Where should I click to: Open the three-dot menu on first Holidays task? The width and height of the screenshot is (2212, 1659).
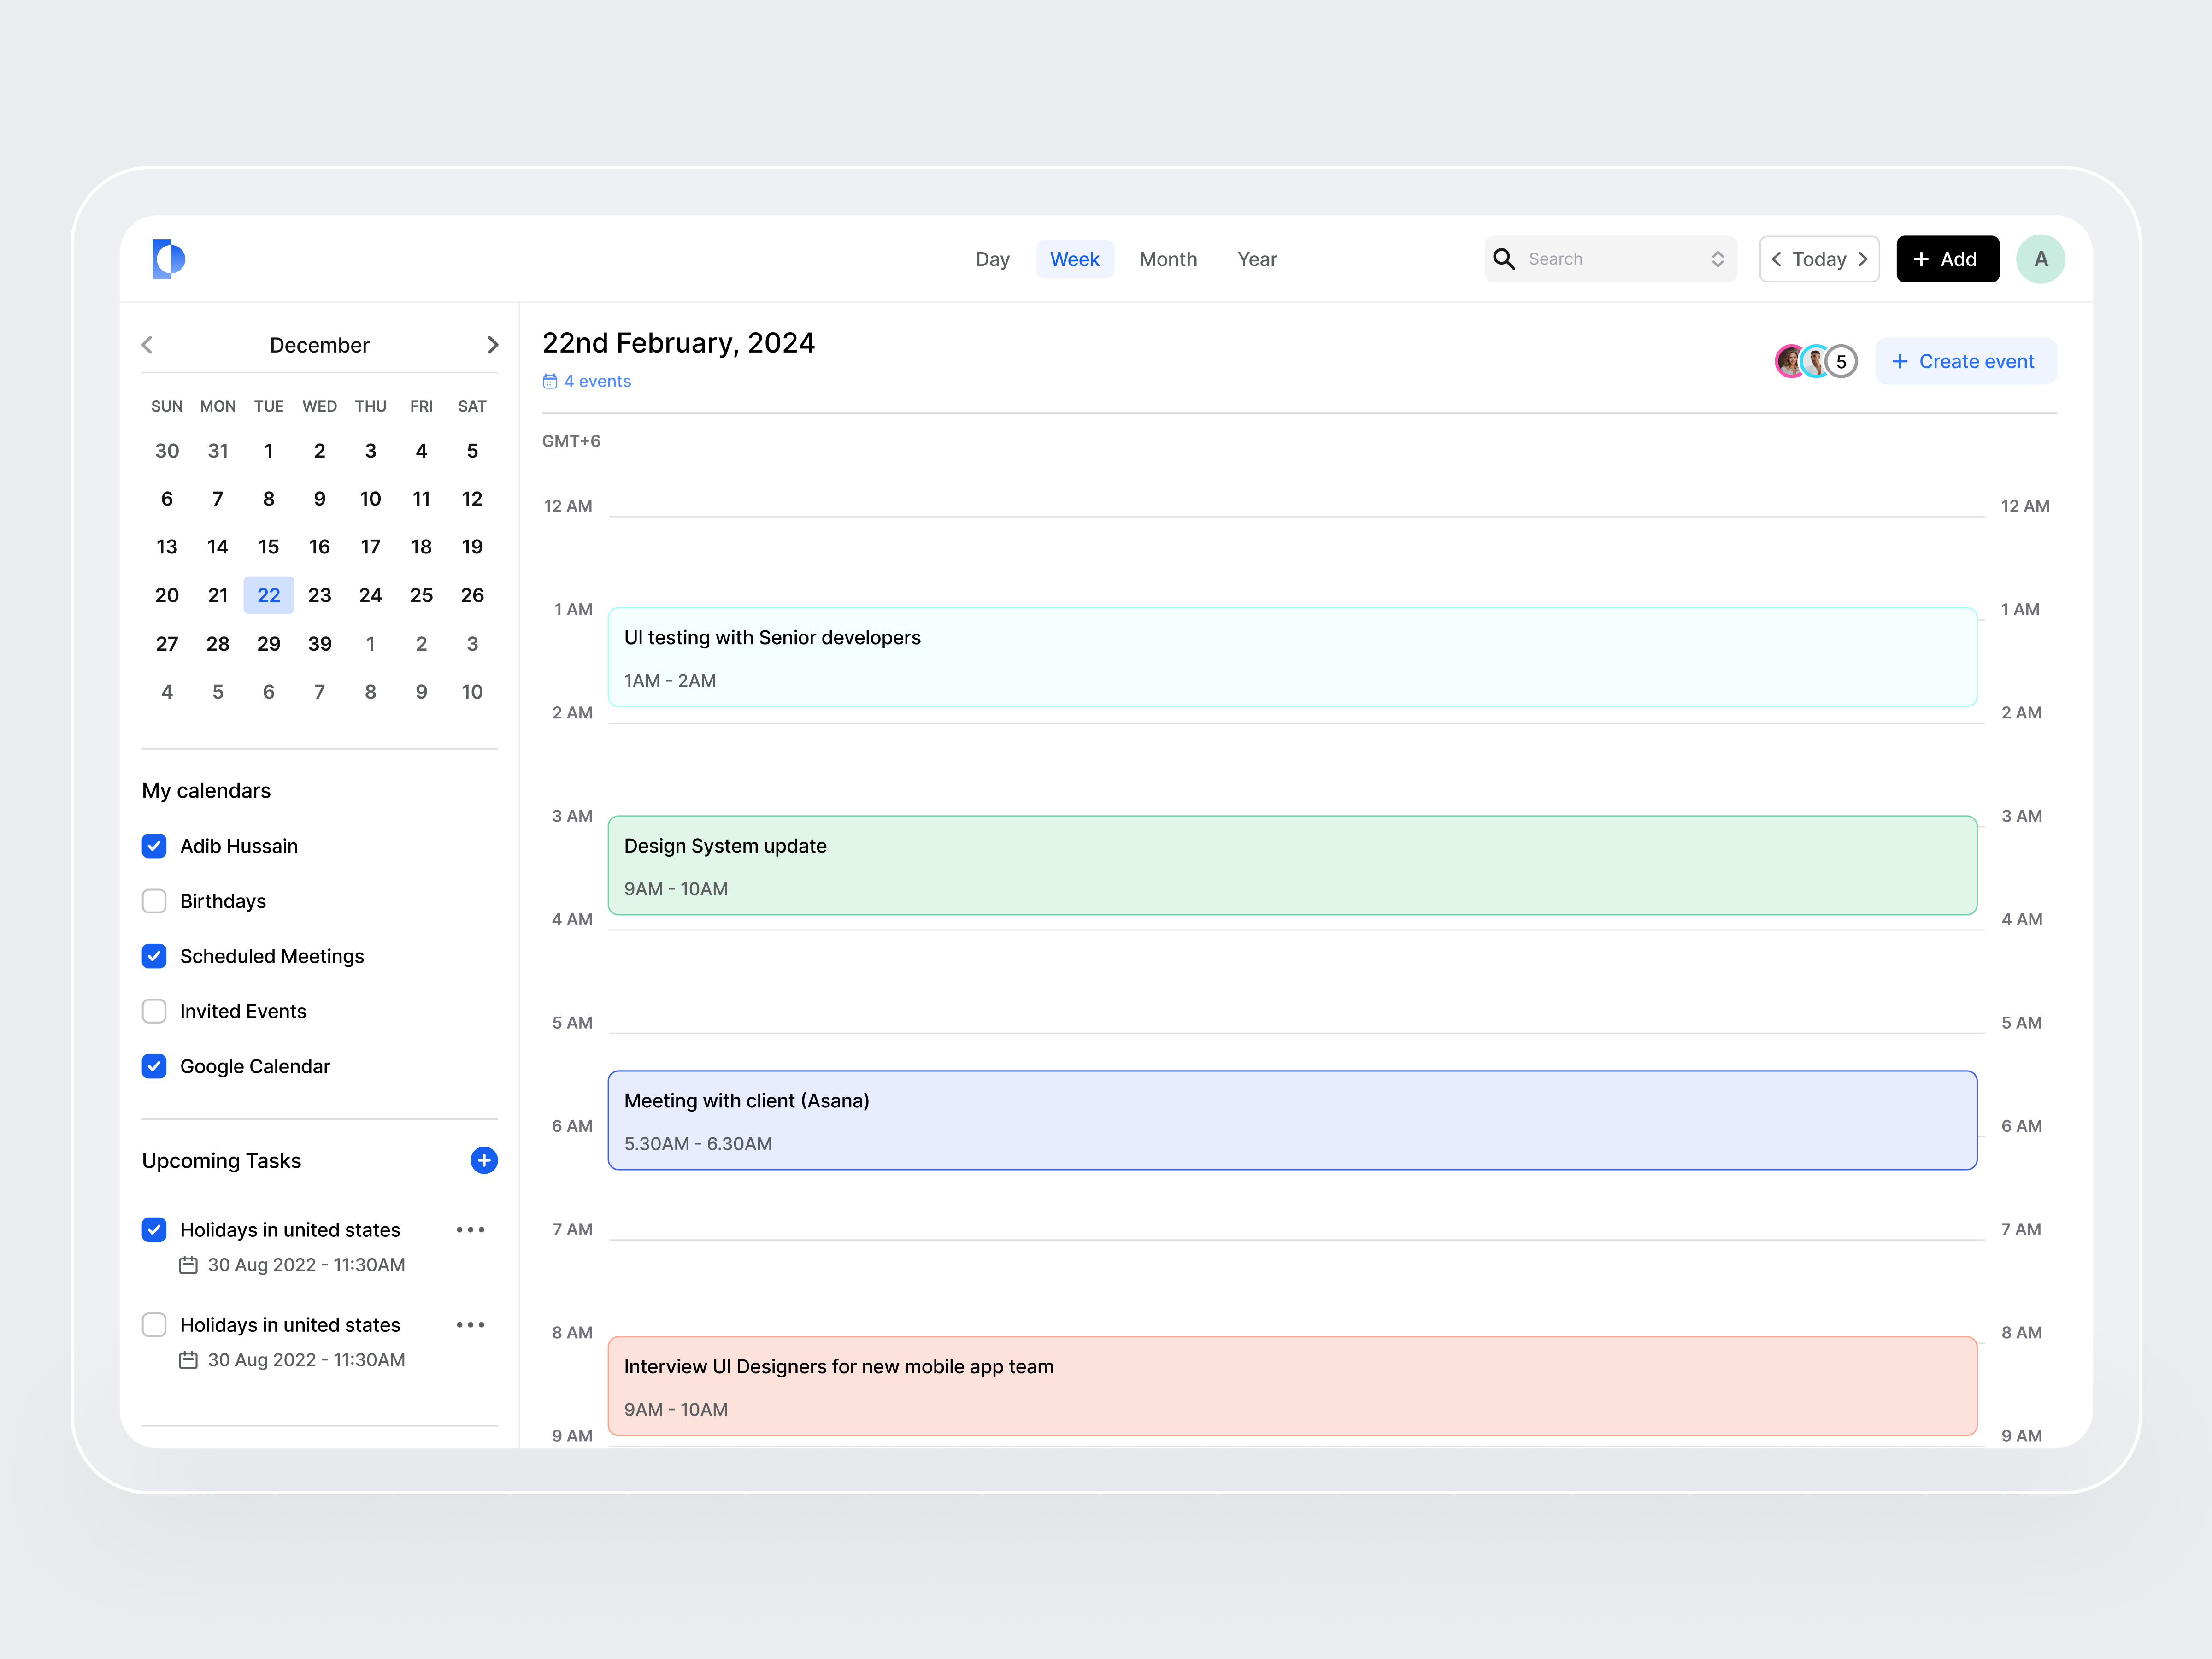coord(470,1229)
